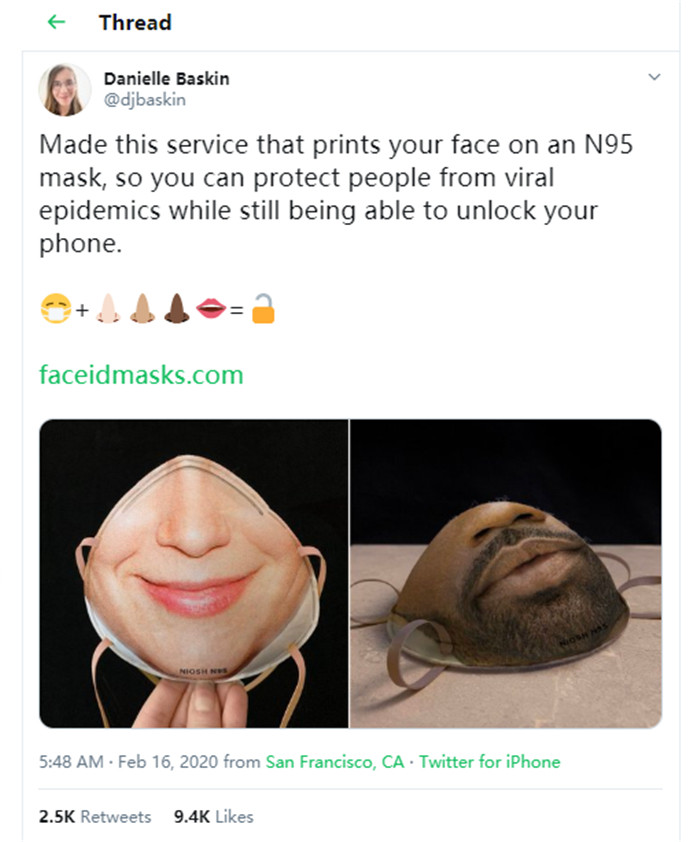Click the lips emoji in tweet

point(213,312)
